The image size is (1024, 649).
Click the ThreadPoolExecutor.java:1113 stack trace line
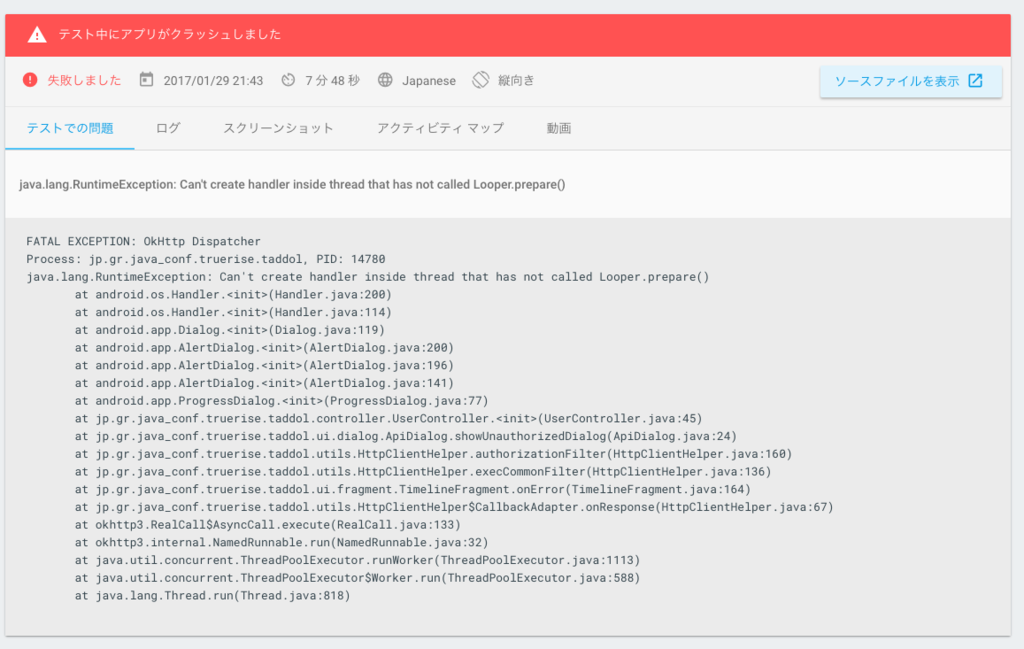[357, 560]
